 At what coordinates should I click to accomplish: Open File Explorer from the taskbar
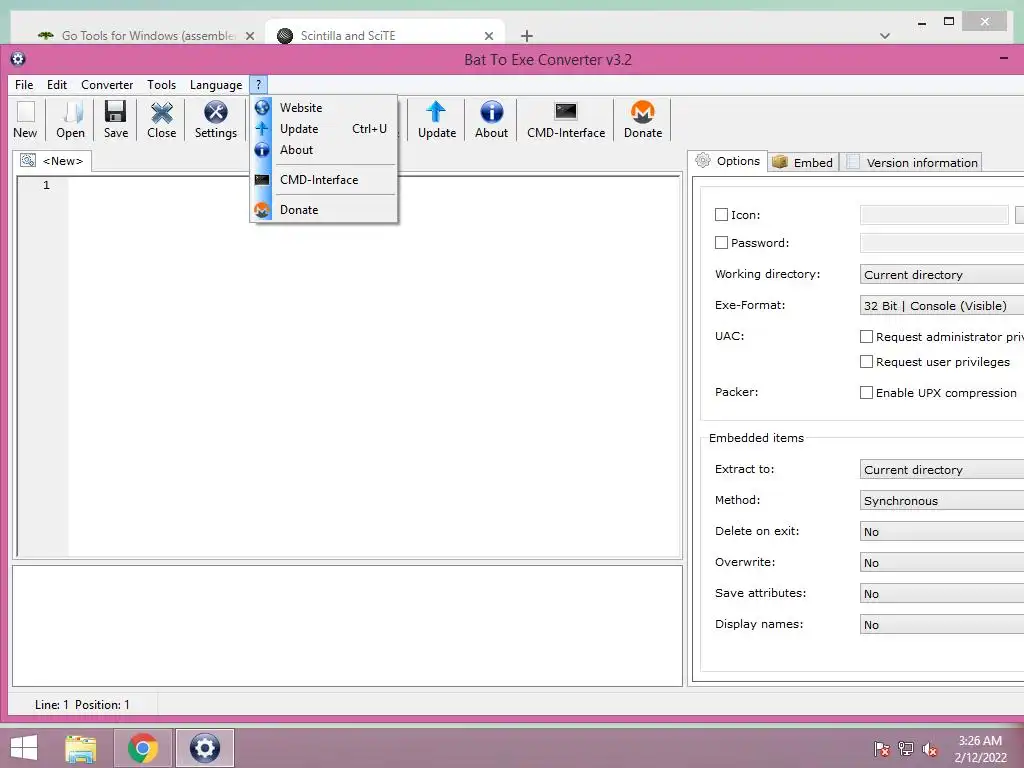pyautogui.click(x=80, y=748)
